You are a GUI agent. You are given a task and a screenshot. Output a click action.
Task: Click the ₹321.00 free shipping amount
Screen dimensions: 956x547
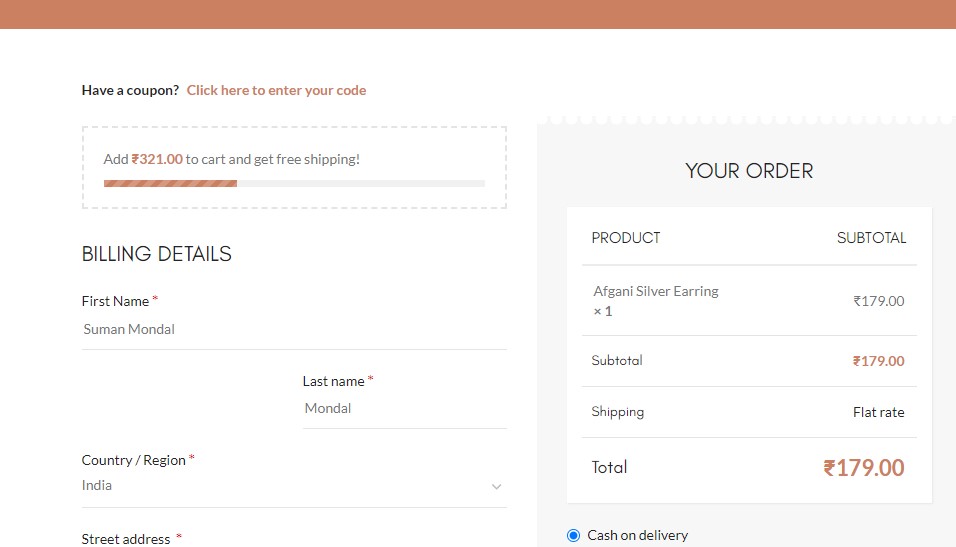coord(157,159)
